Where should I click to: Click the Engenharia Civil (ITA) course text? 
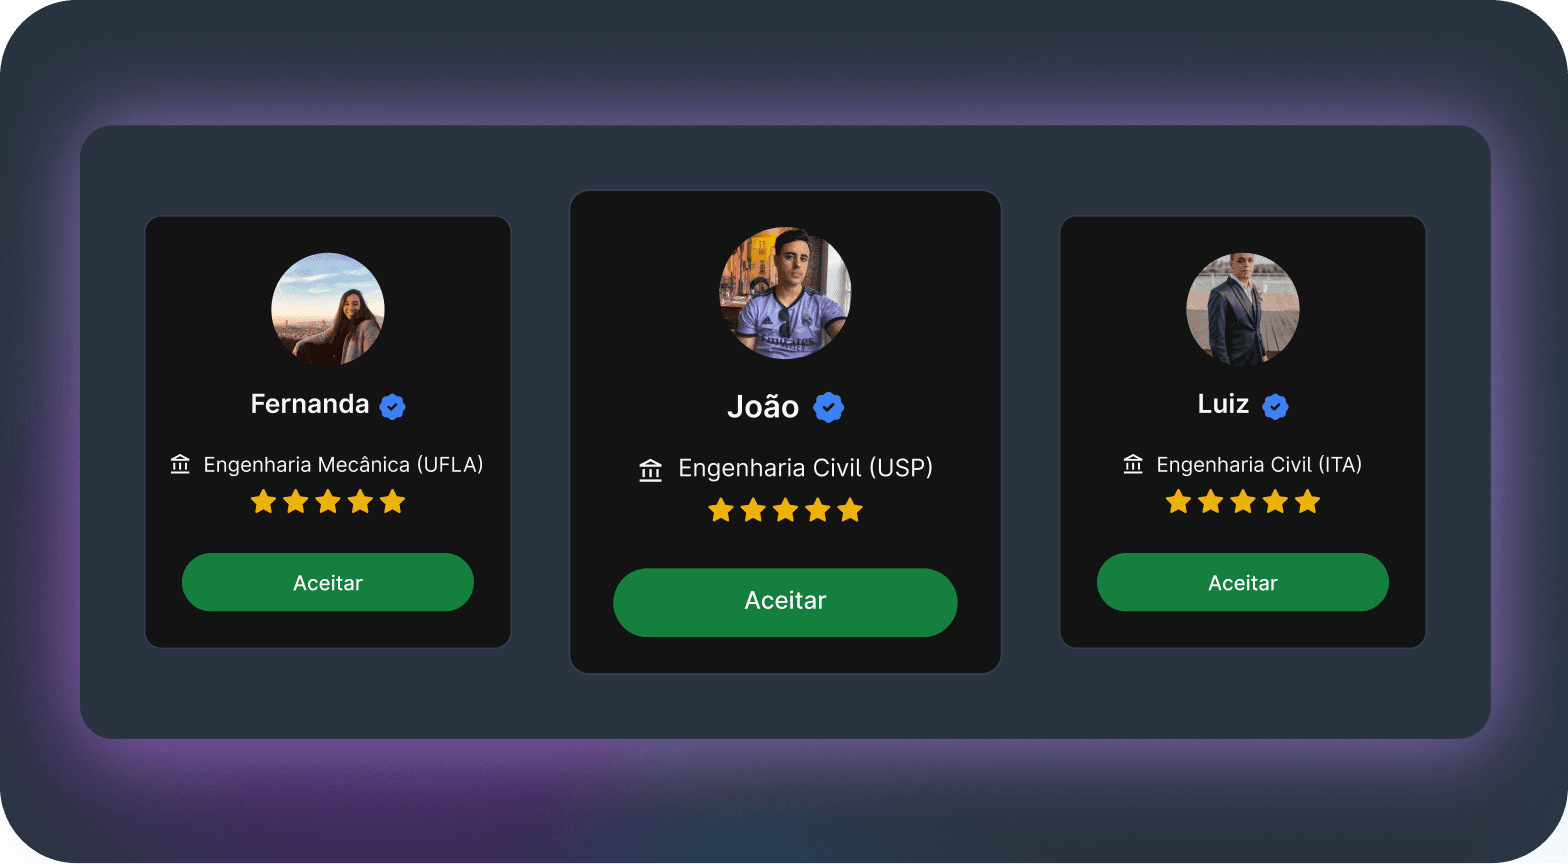click(x=1259, y=465)
